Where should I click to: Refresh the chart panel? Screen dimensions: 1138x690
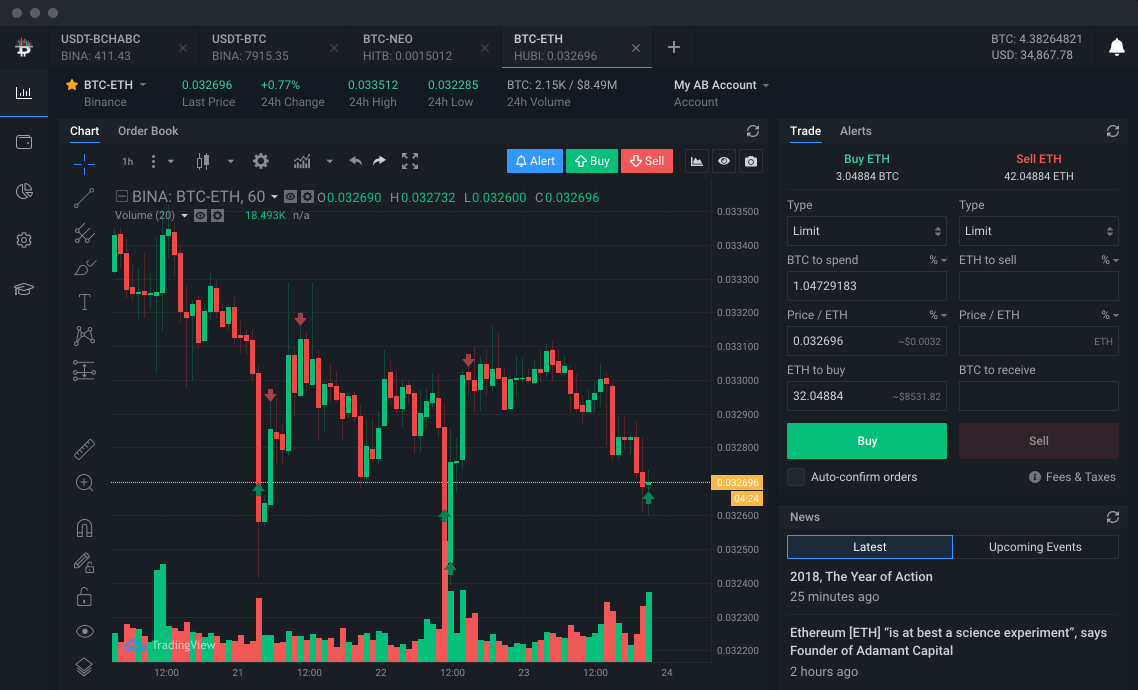(753, 131)
